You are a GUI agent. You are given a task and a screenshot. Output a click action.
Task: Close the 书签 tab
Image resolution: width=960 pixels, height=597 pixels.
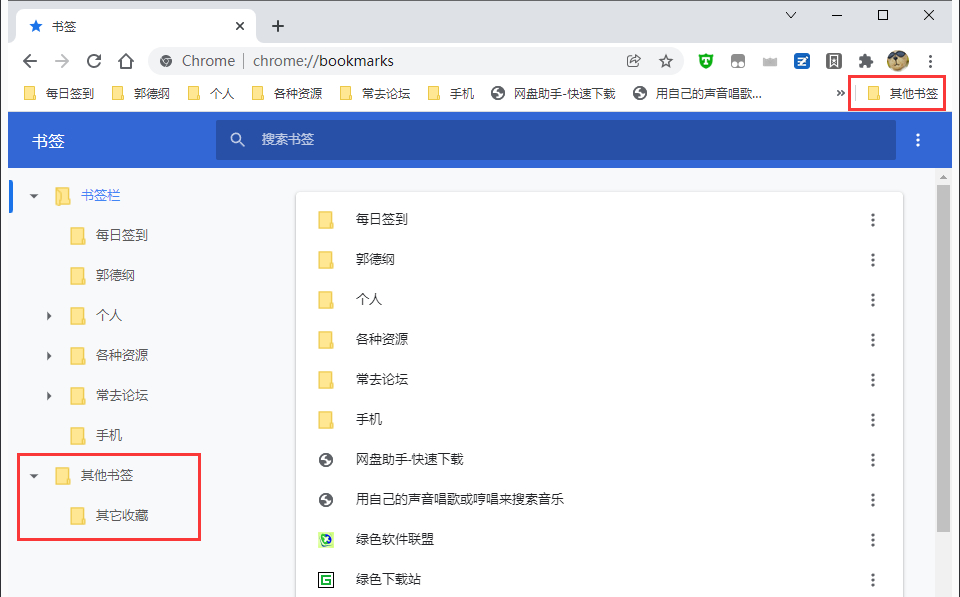tap(240, 26)
